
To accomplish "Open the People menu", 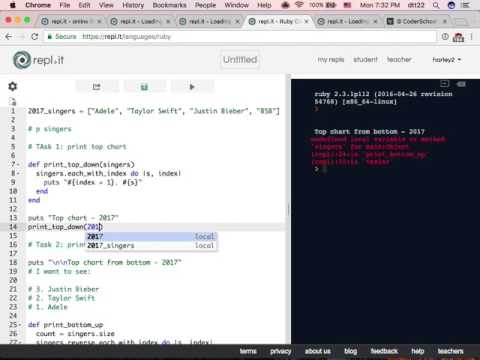I will 205,5.
